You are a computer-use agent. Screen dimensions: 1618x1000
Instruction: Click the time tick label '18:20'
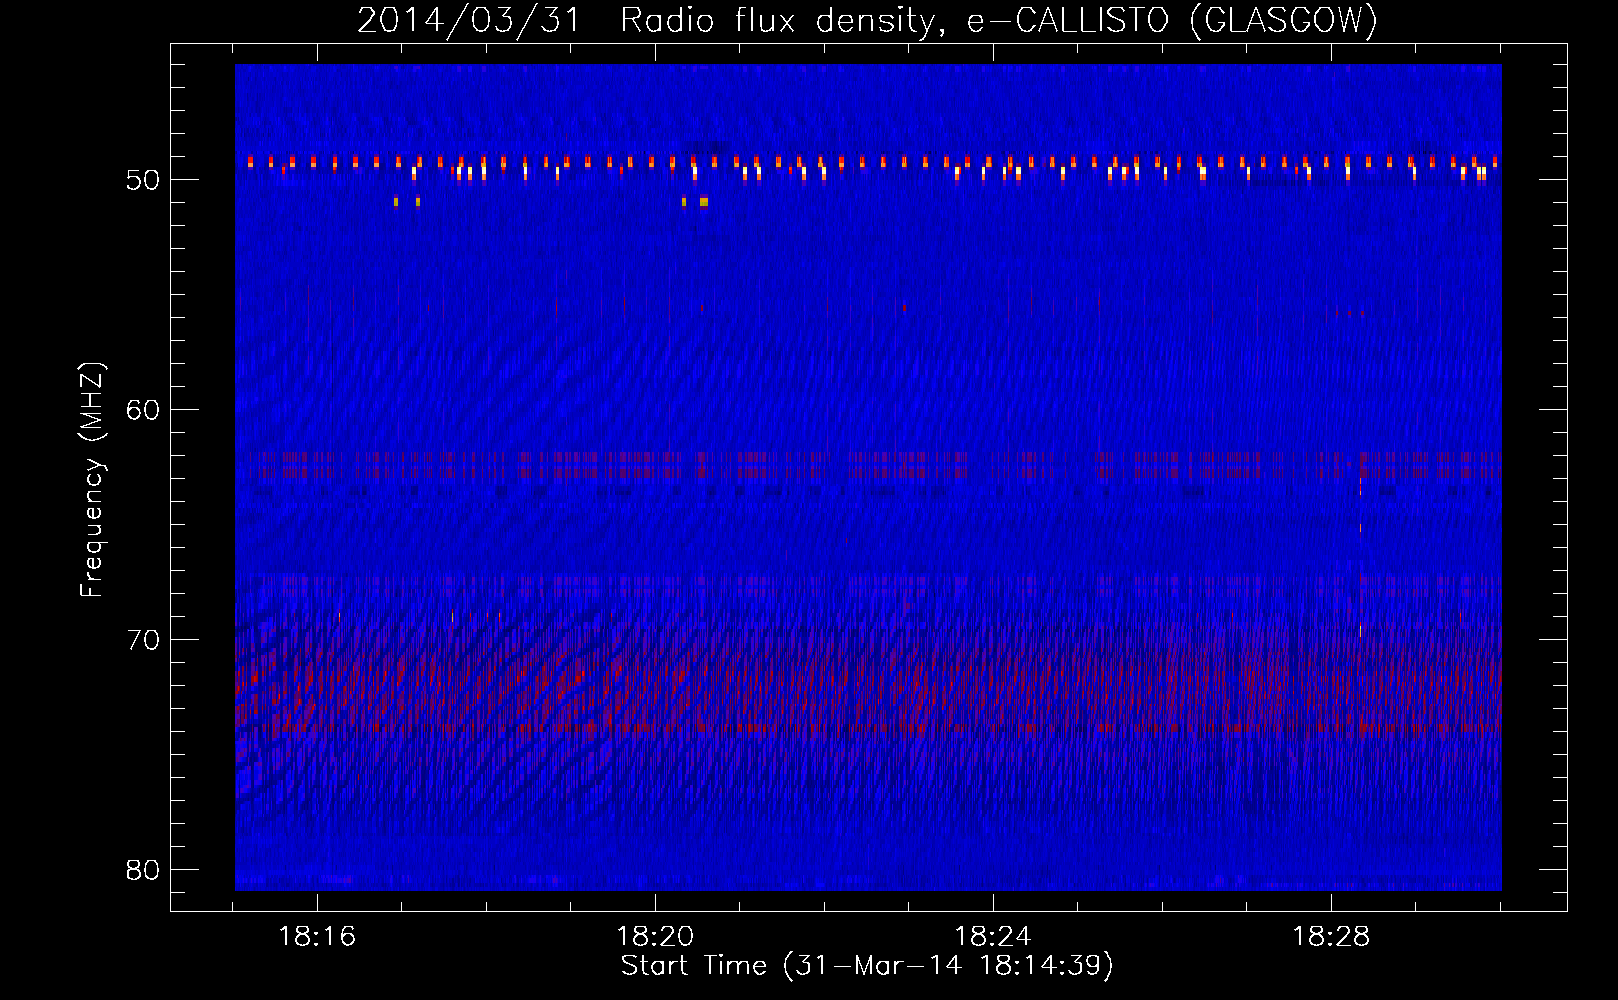pos(655,937)
